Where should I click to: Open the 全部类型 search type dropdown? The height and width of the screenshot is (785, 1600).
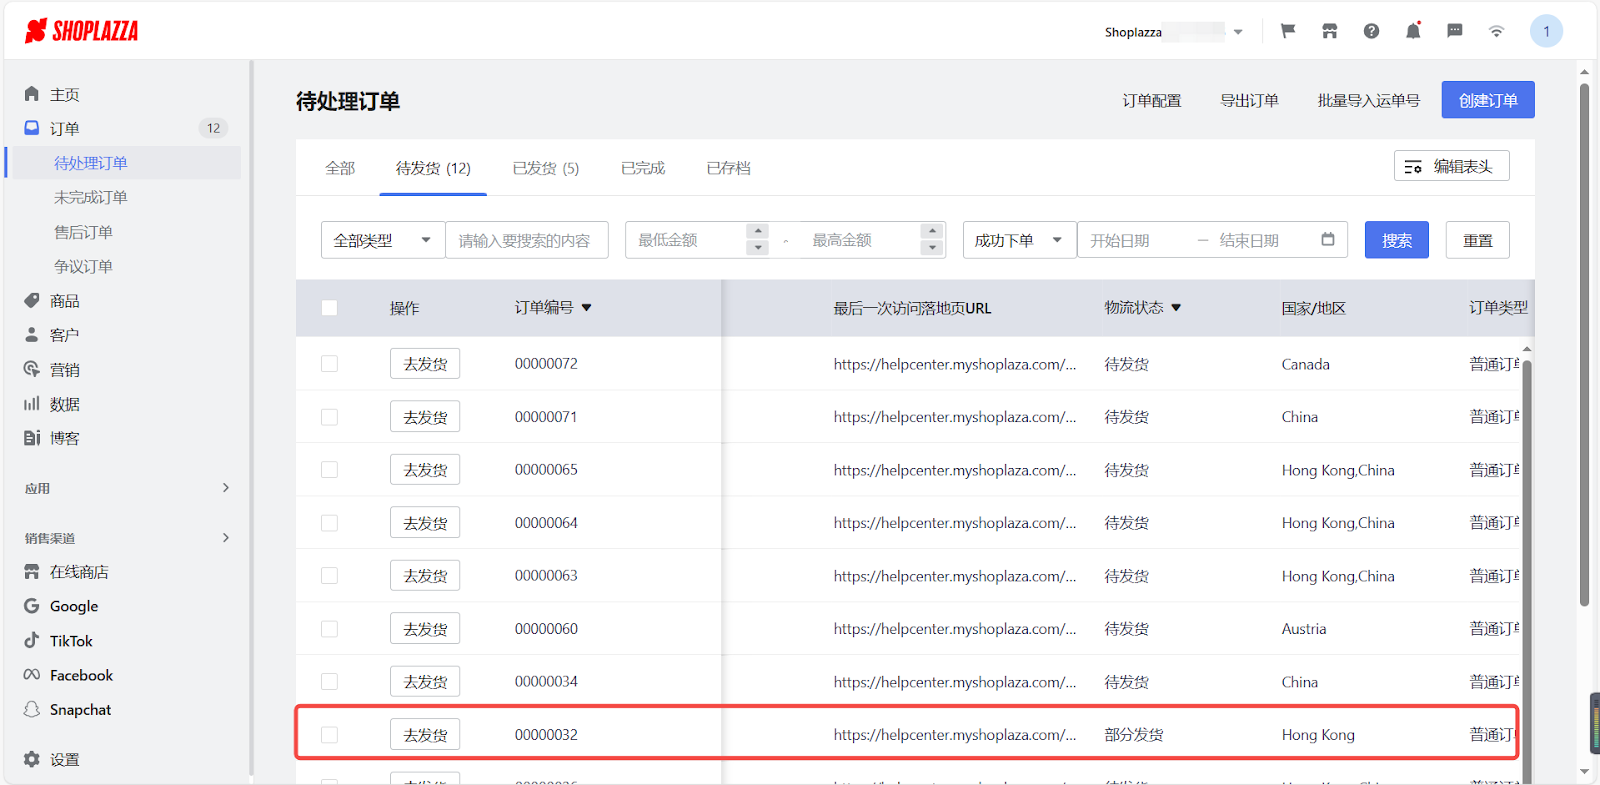tap(382, 240)
